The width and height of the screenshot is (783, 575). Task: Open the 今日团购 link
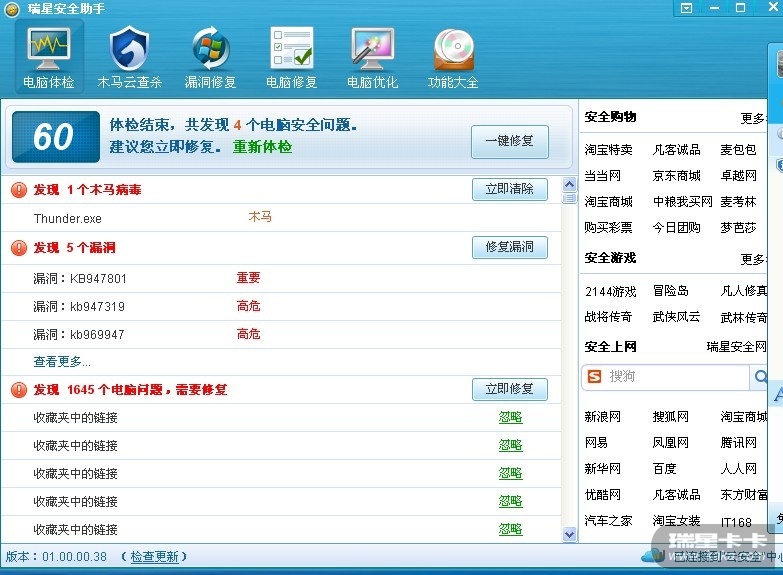point(676,228)
